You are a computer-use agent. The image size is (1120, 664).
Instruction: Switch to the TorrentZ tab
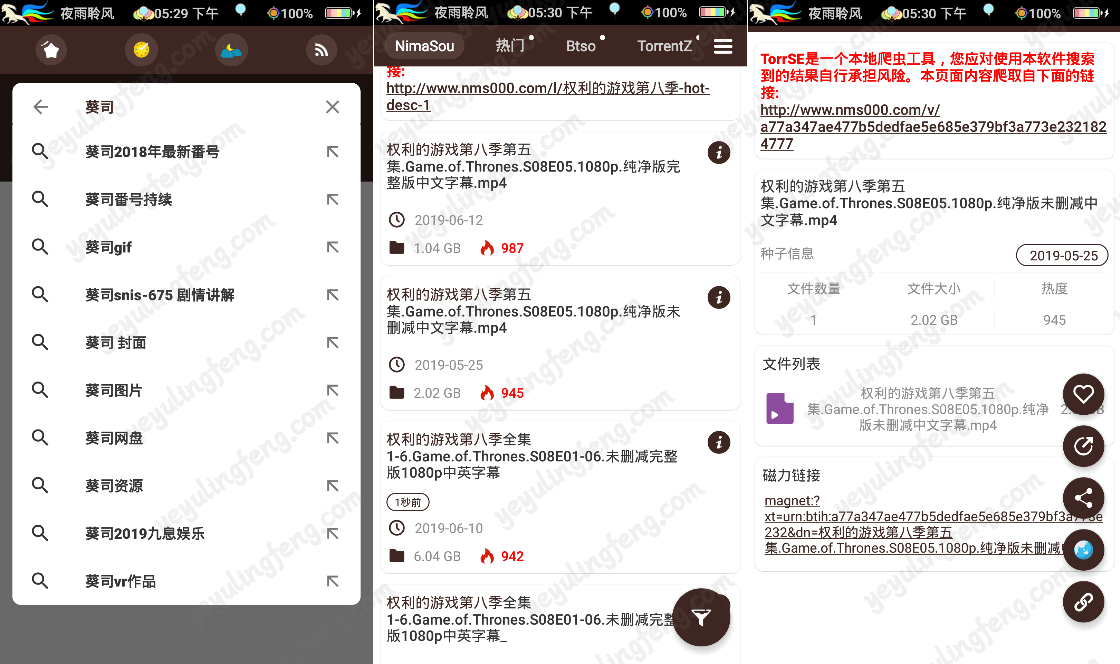pyautogui.click(x=664, y=46)
